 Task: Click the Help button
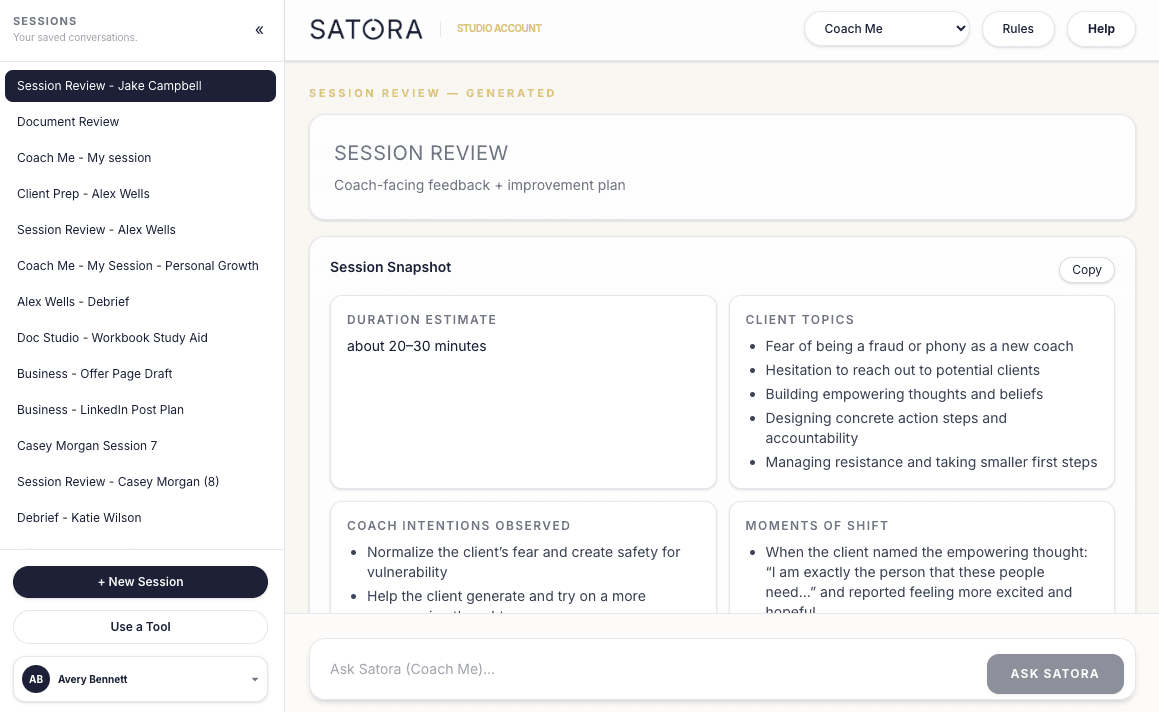pyautogui.click(x=1100, y=28)
